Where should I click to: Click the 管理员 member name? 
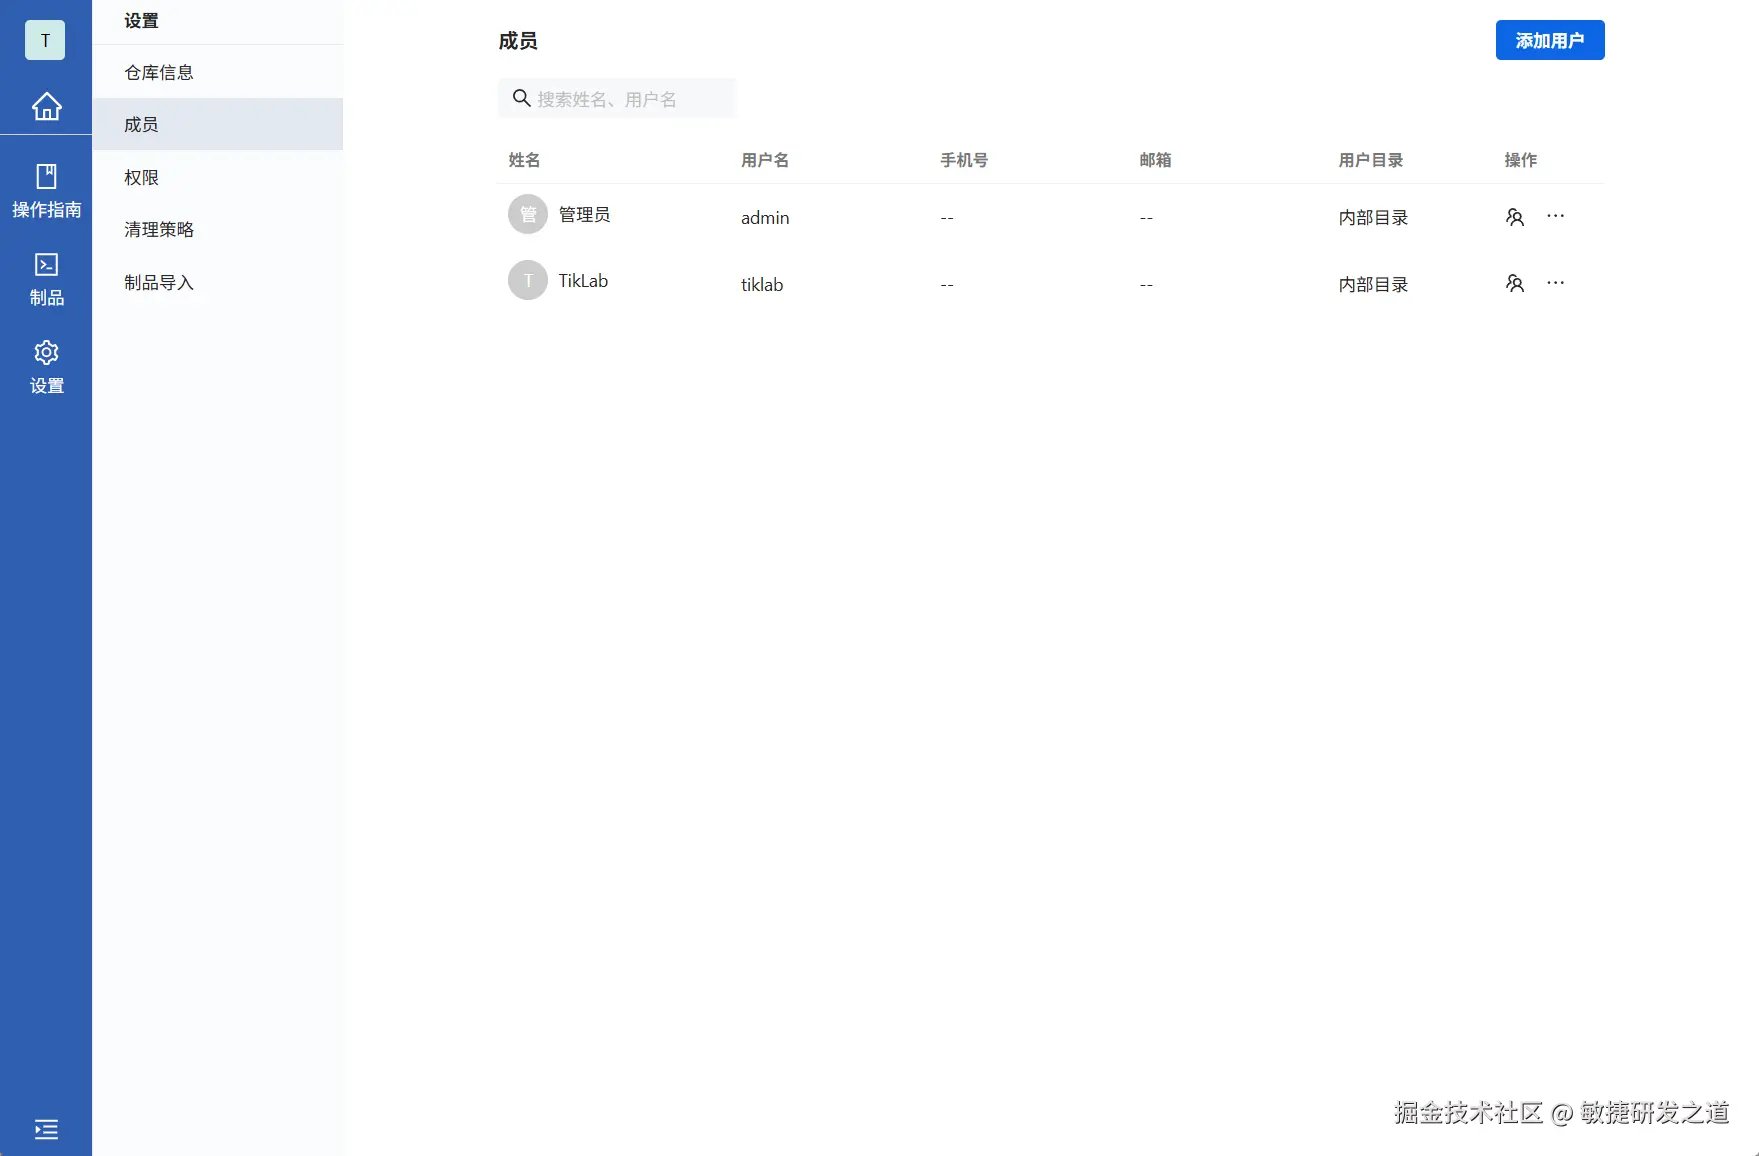584,214
